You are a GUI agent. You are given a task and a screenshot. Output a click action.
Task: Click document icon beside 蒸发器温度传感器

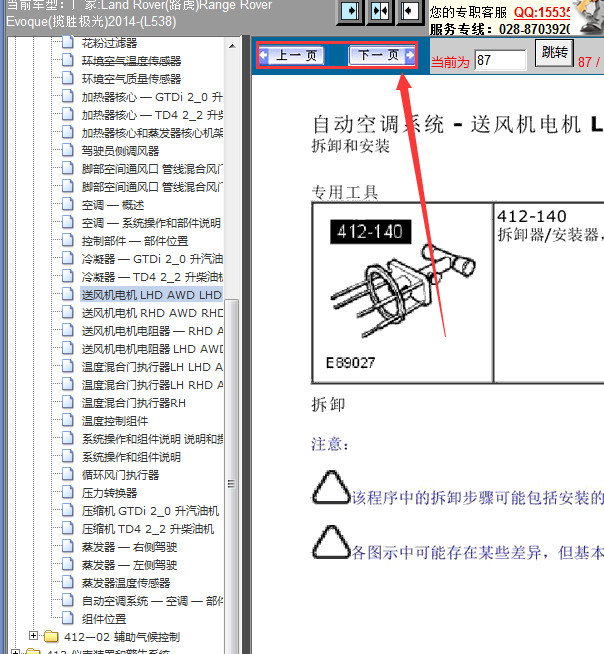pos(68,582)
